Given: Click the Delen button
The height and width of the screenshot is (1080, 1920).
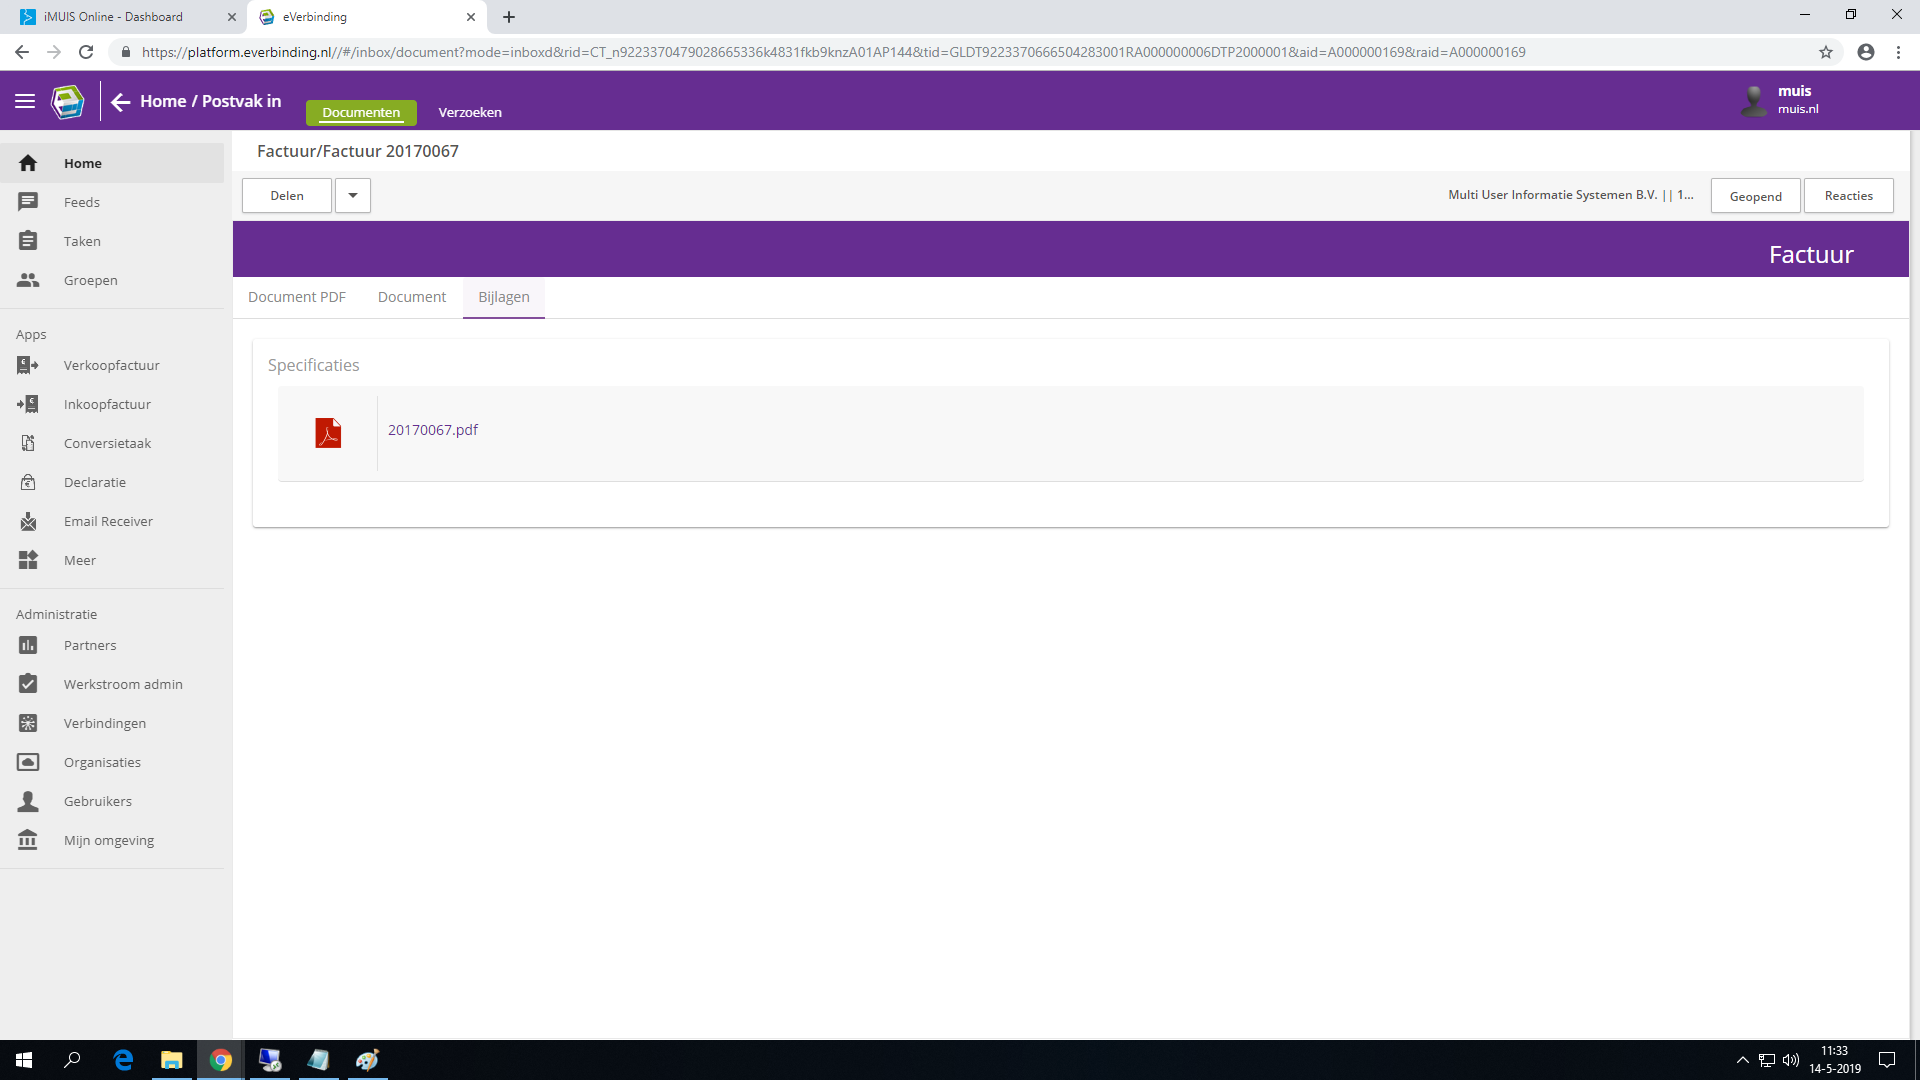Looking at the screenshot, I should (287, 196).
